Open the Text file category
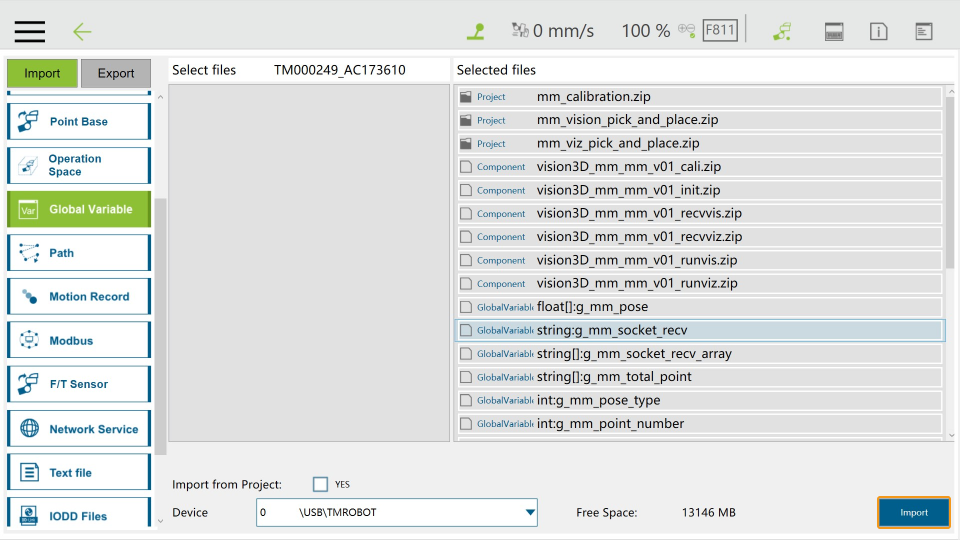960x540 pixels. tap(78, 473)
